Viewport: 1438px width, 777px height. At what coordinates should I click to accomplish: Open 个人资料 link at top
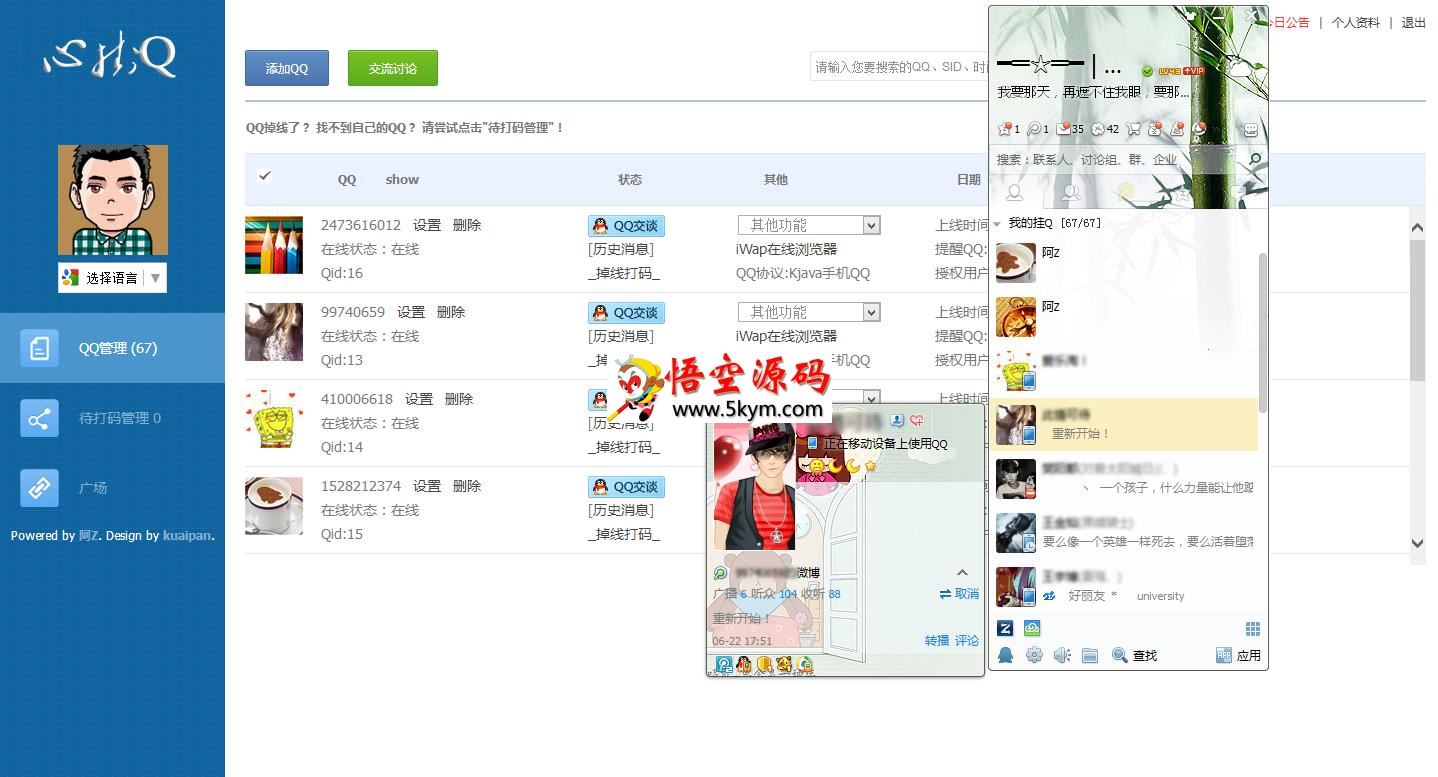[x=1356, y=22]
